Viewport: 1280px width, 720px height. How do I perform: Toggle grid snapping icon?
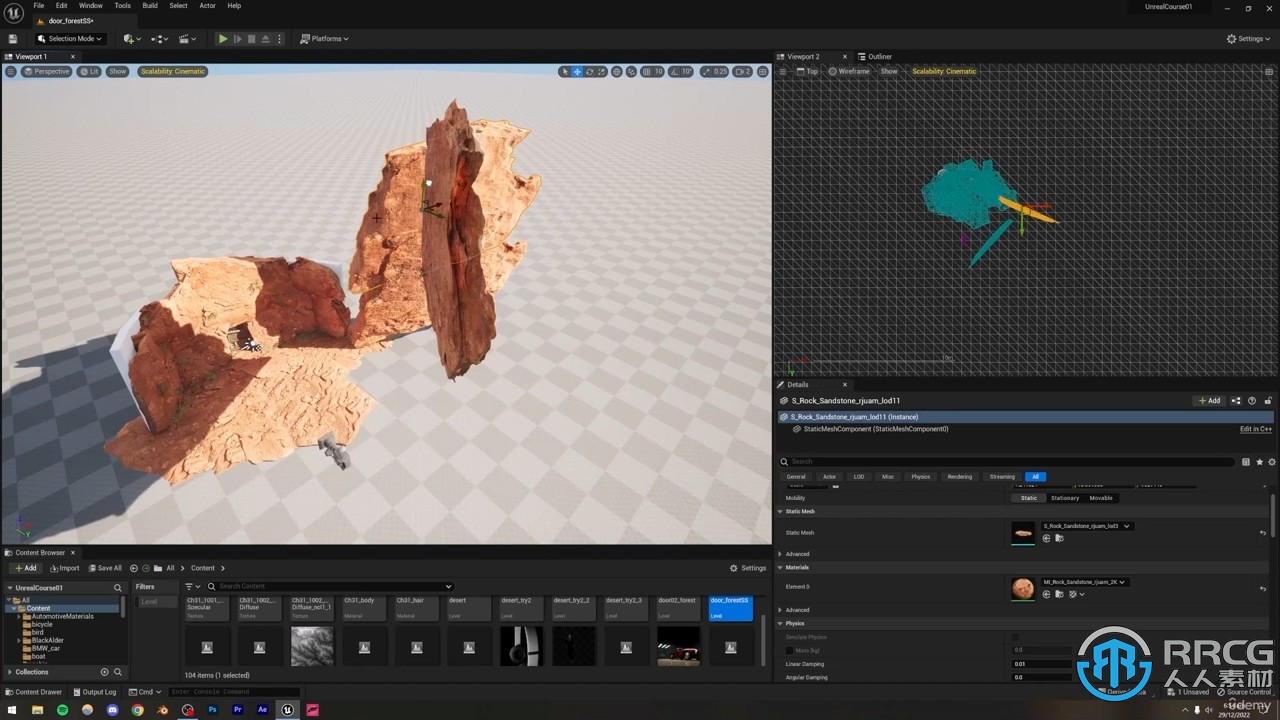pyautogui.click(x=647, y=71)
